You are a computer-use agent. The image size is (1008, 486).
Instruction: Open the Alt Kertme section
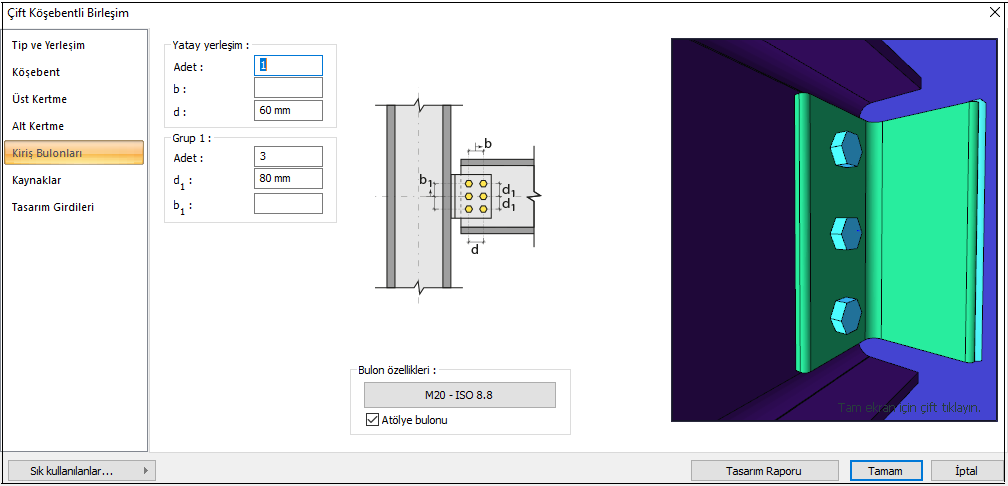(74, 127)
